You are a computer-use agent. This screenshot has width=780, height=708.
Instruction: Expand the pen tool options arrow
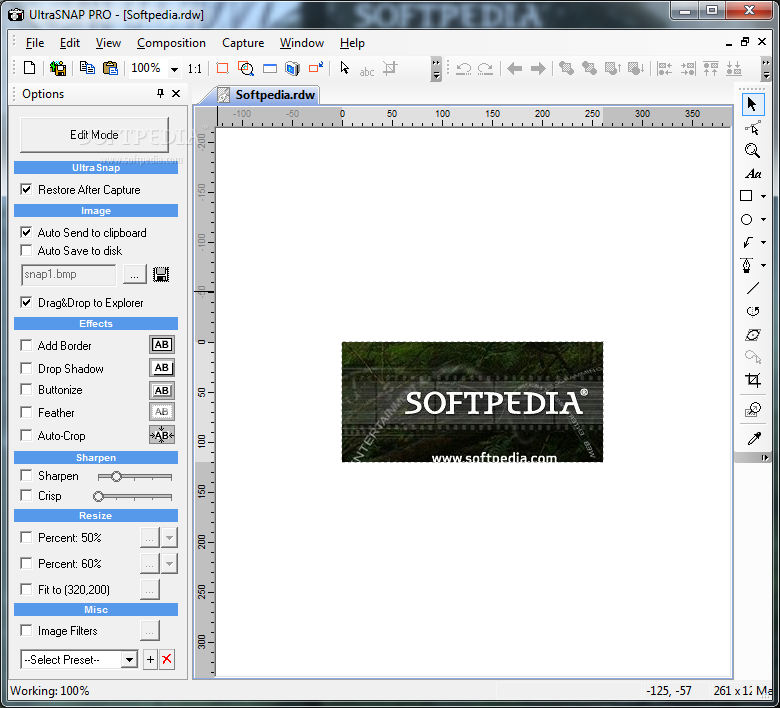click(764, 265)
